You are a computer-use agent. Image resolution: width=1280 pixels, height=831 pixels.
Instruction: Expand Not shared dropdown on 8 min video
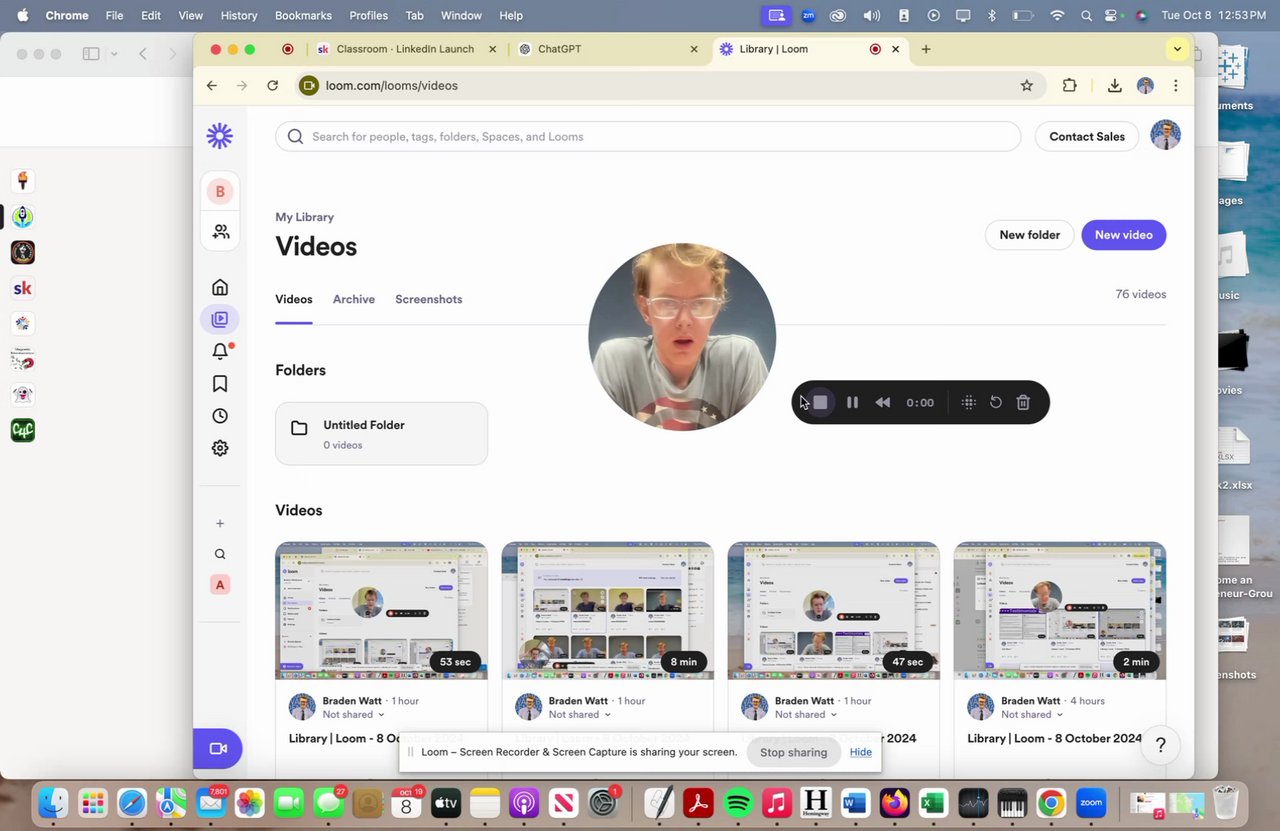point(580,715)
